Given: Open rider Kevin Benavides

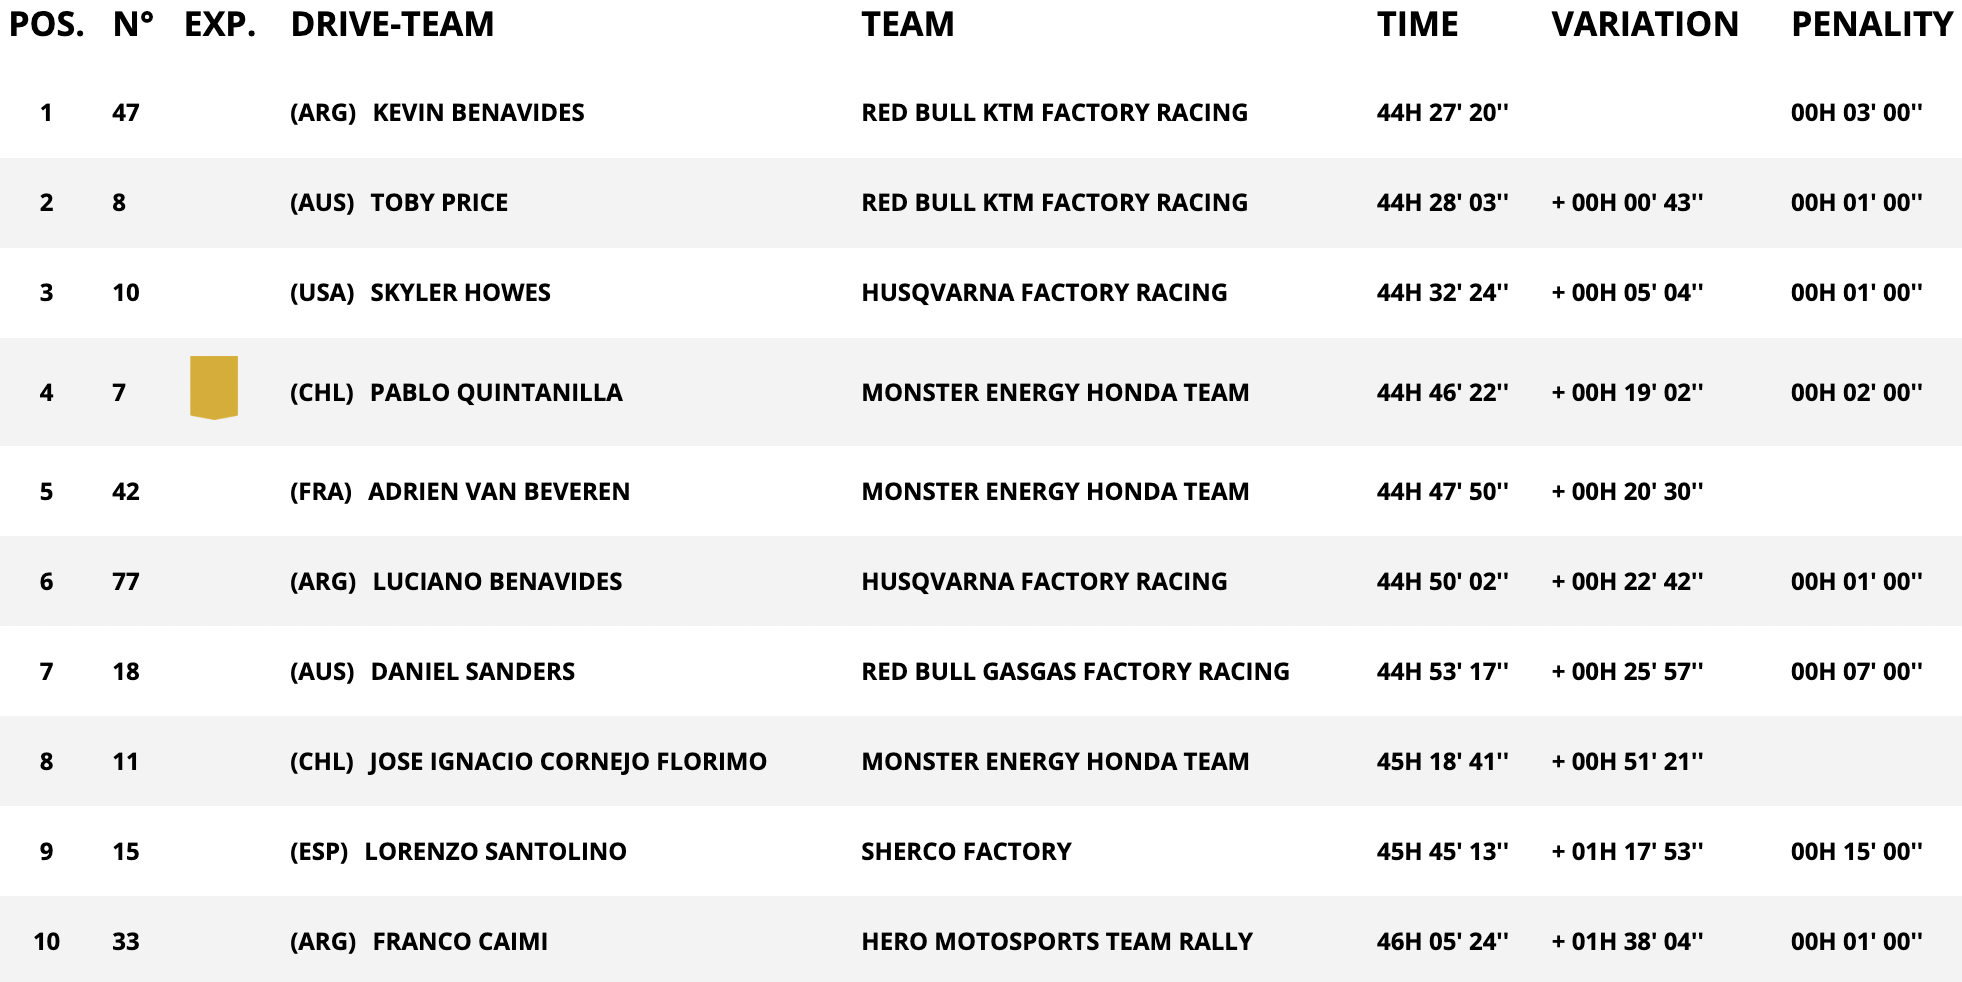Looking at the screenshot, I should (x=478, y=113).
